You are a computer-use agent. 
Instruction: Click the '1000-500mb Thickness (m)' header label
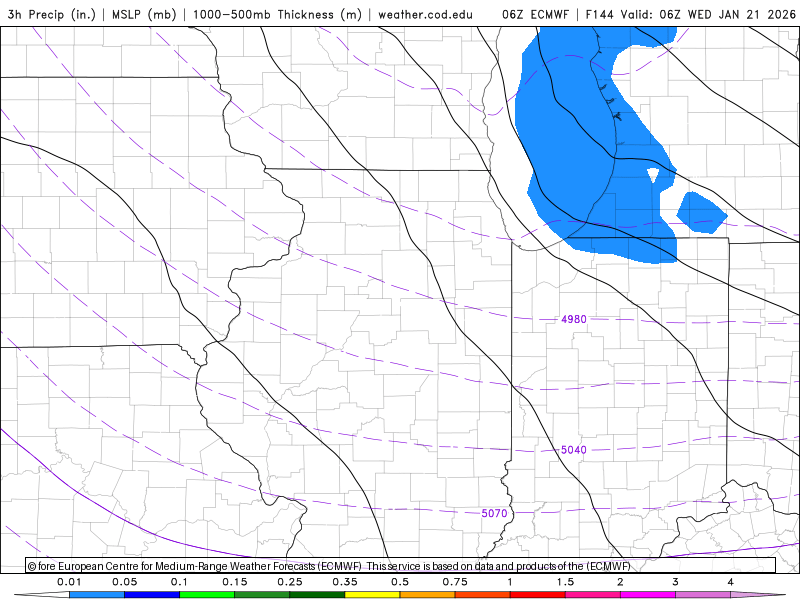(277, 14)
